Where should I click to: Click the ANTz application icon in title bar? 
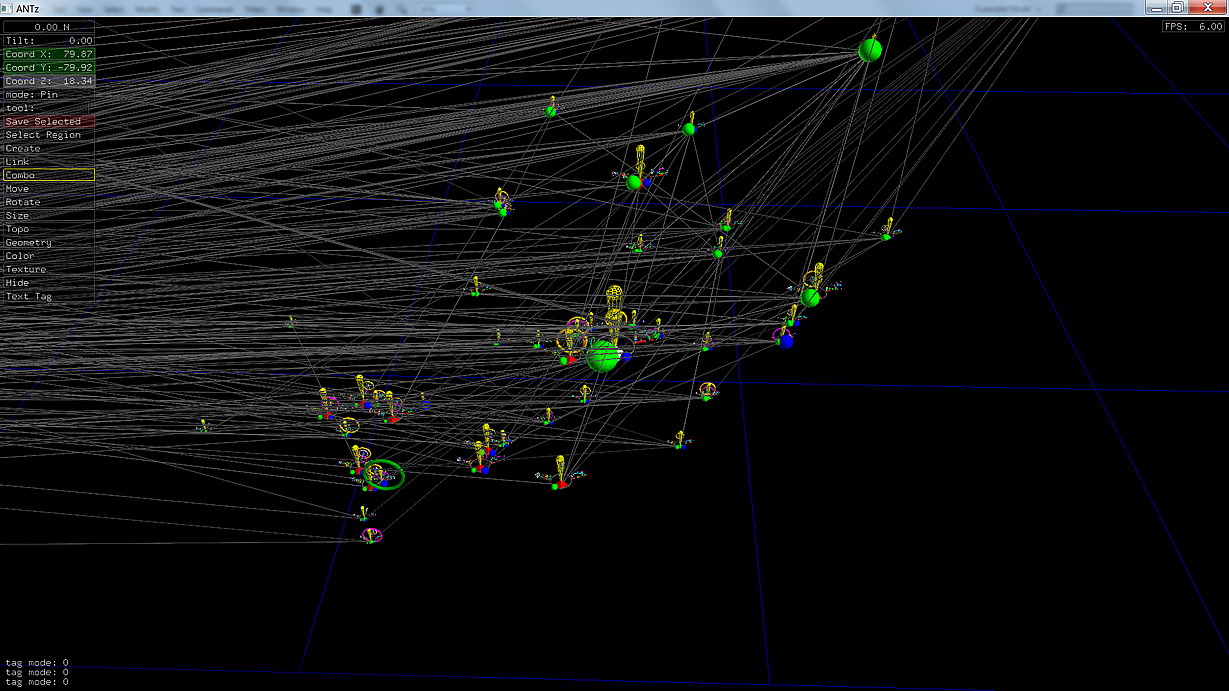pyautogui.click(x=8, y=8)
